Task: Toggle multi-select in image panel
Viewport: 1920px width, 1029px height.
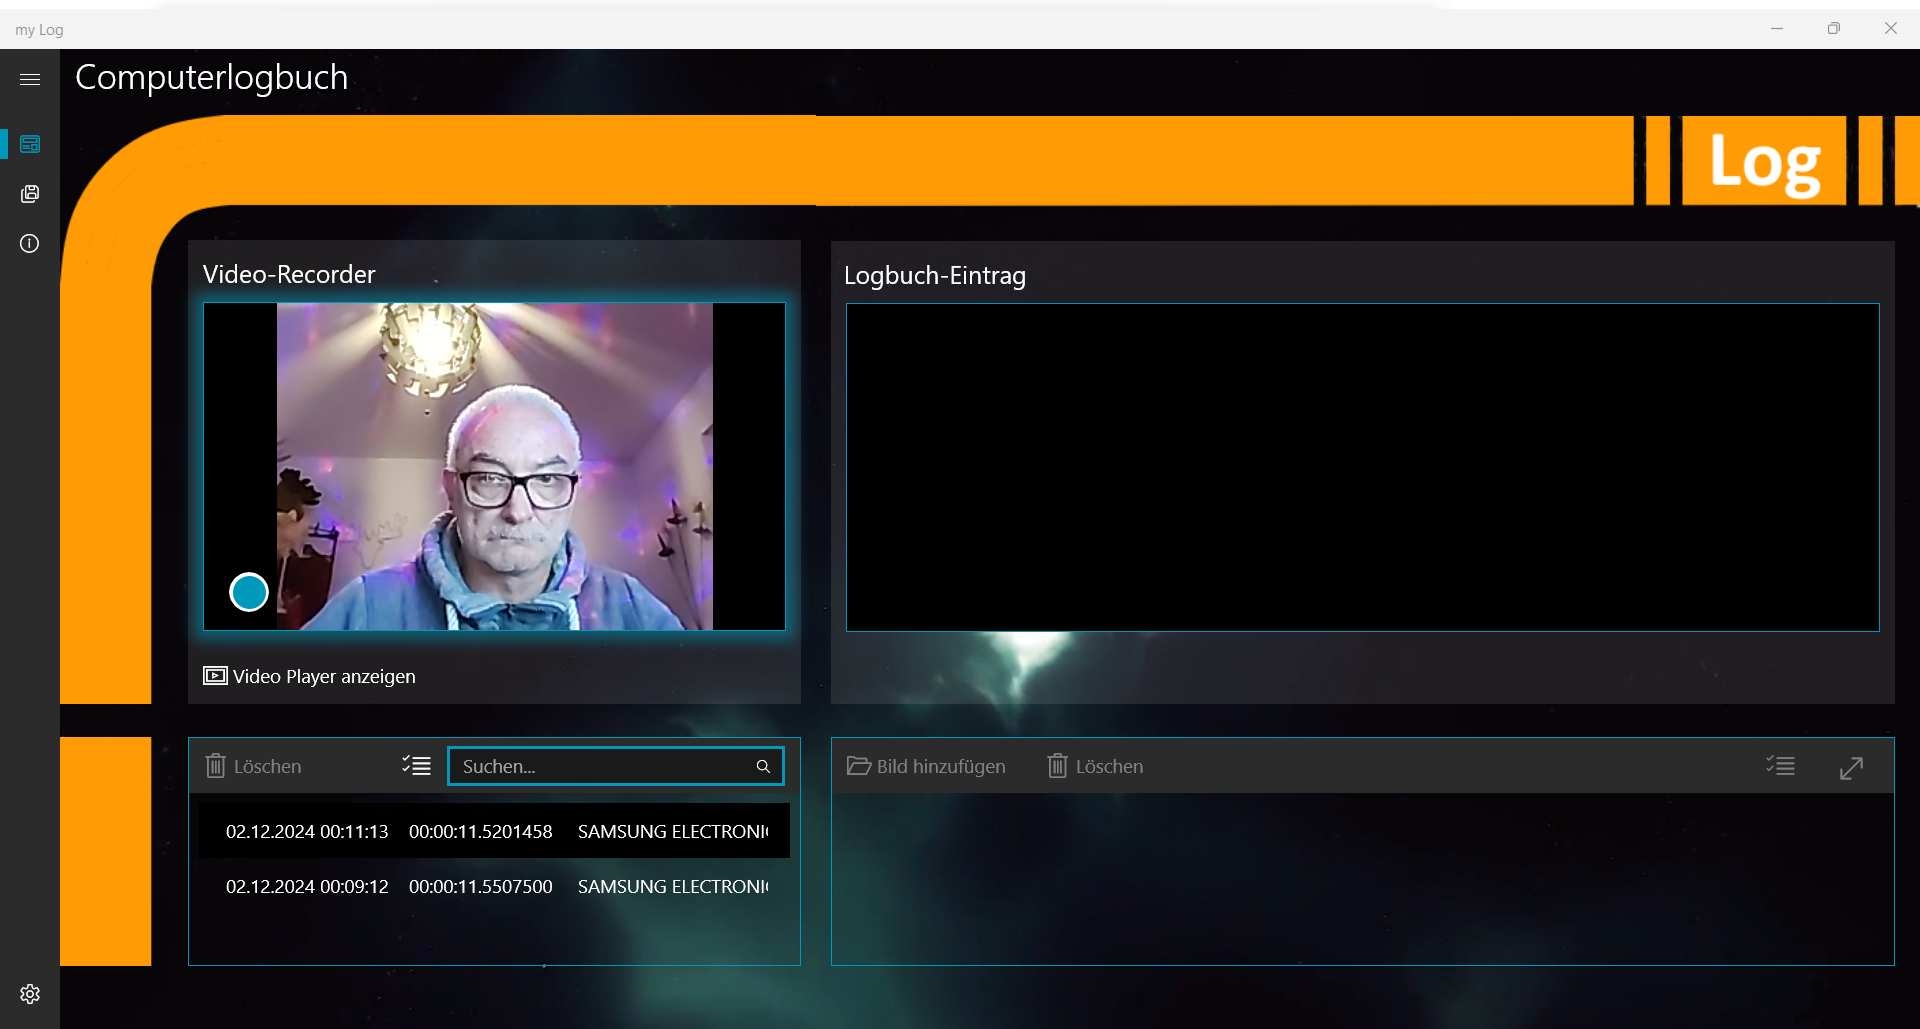Action: [1780, 767]
